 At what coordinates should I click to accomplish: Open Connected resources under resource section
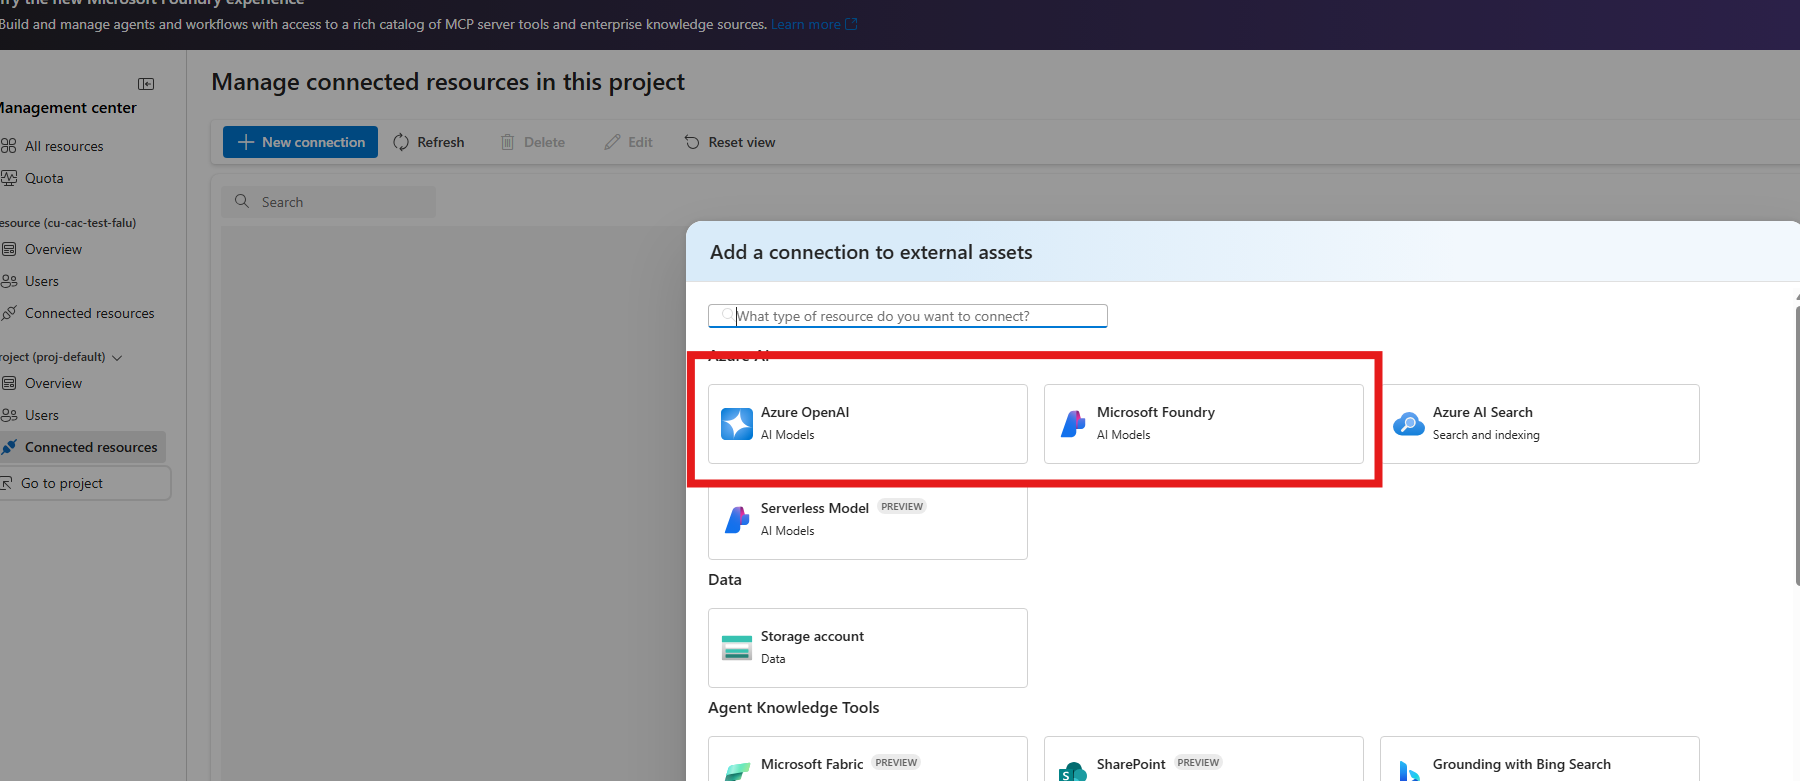click(89, 313)
